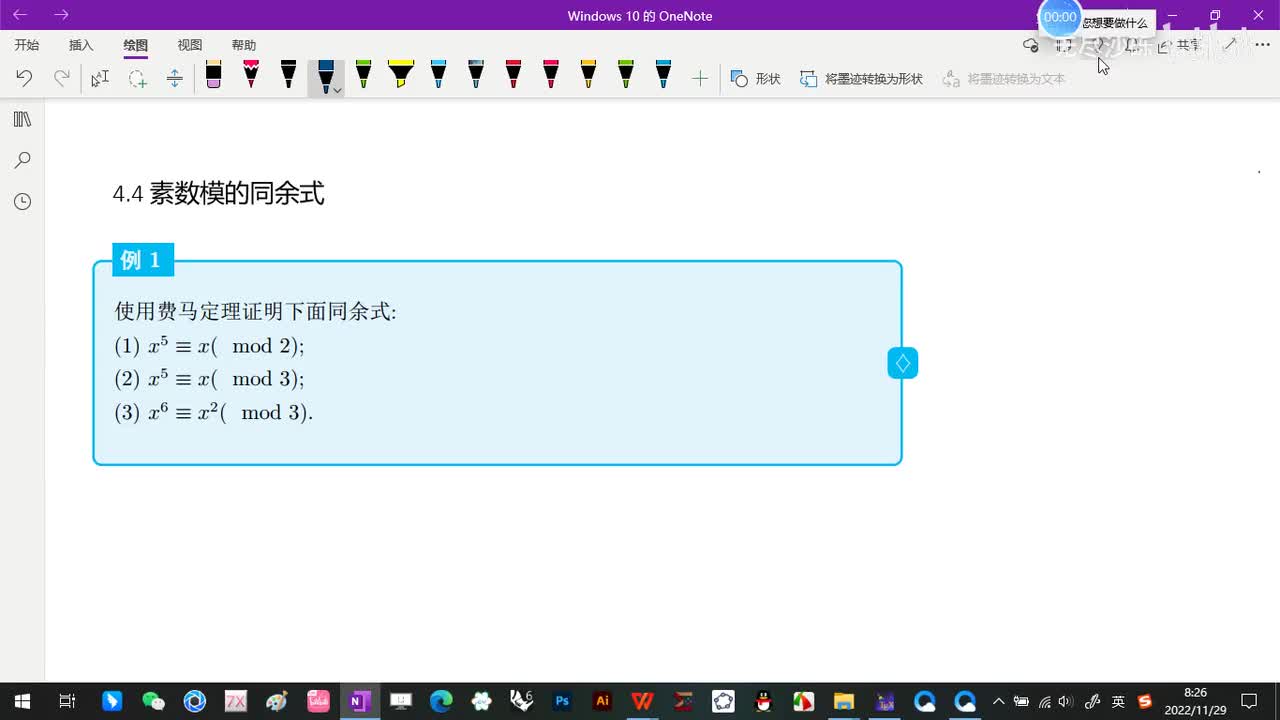
Task: Choose the Insert Space tool
Action: 174,78
